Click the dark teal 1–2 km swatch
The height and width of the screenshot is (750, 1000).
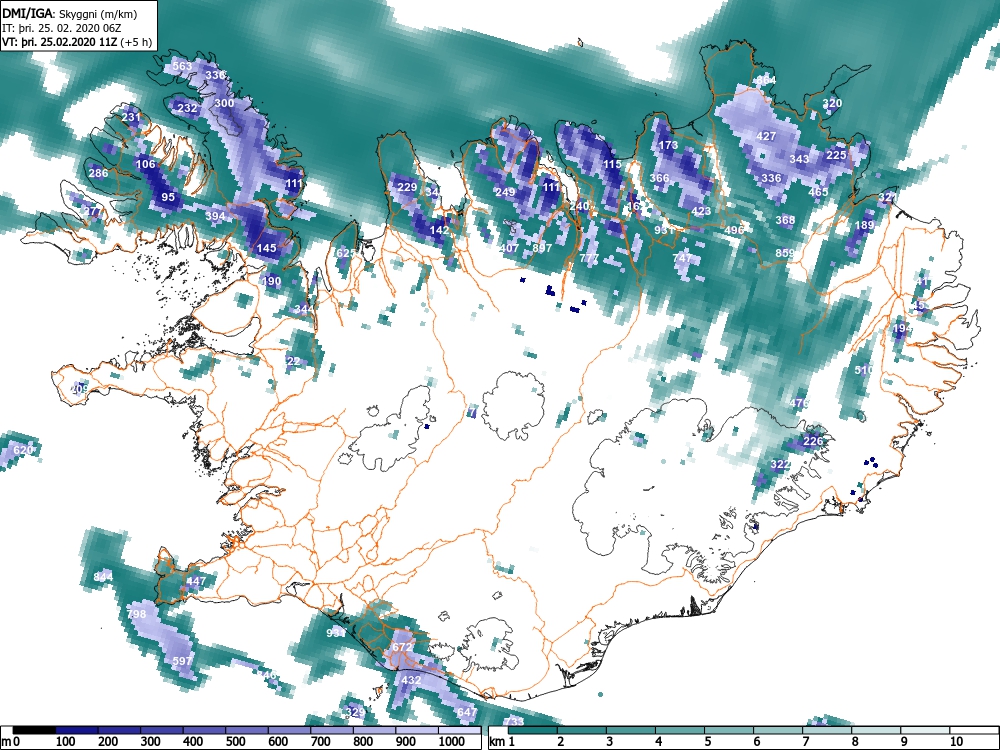pyautogui.click(x=533, y=730)
